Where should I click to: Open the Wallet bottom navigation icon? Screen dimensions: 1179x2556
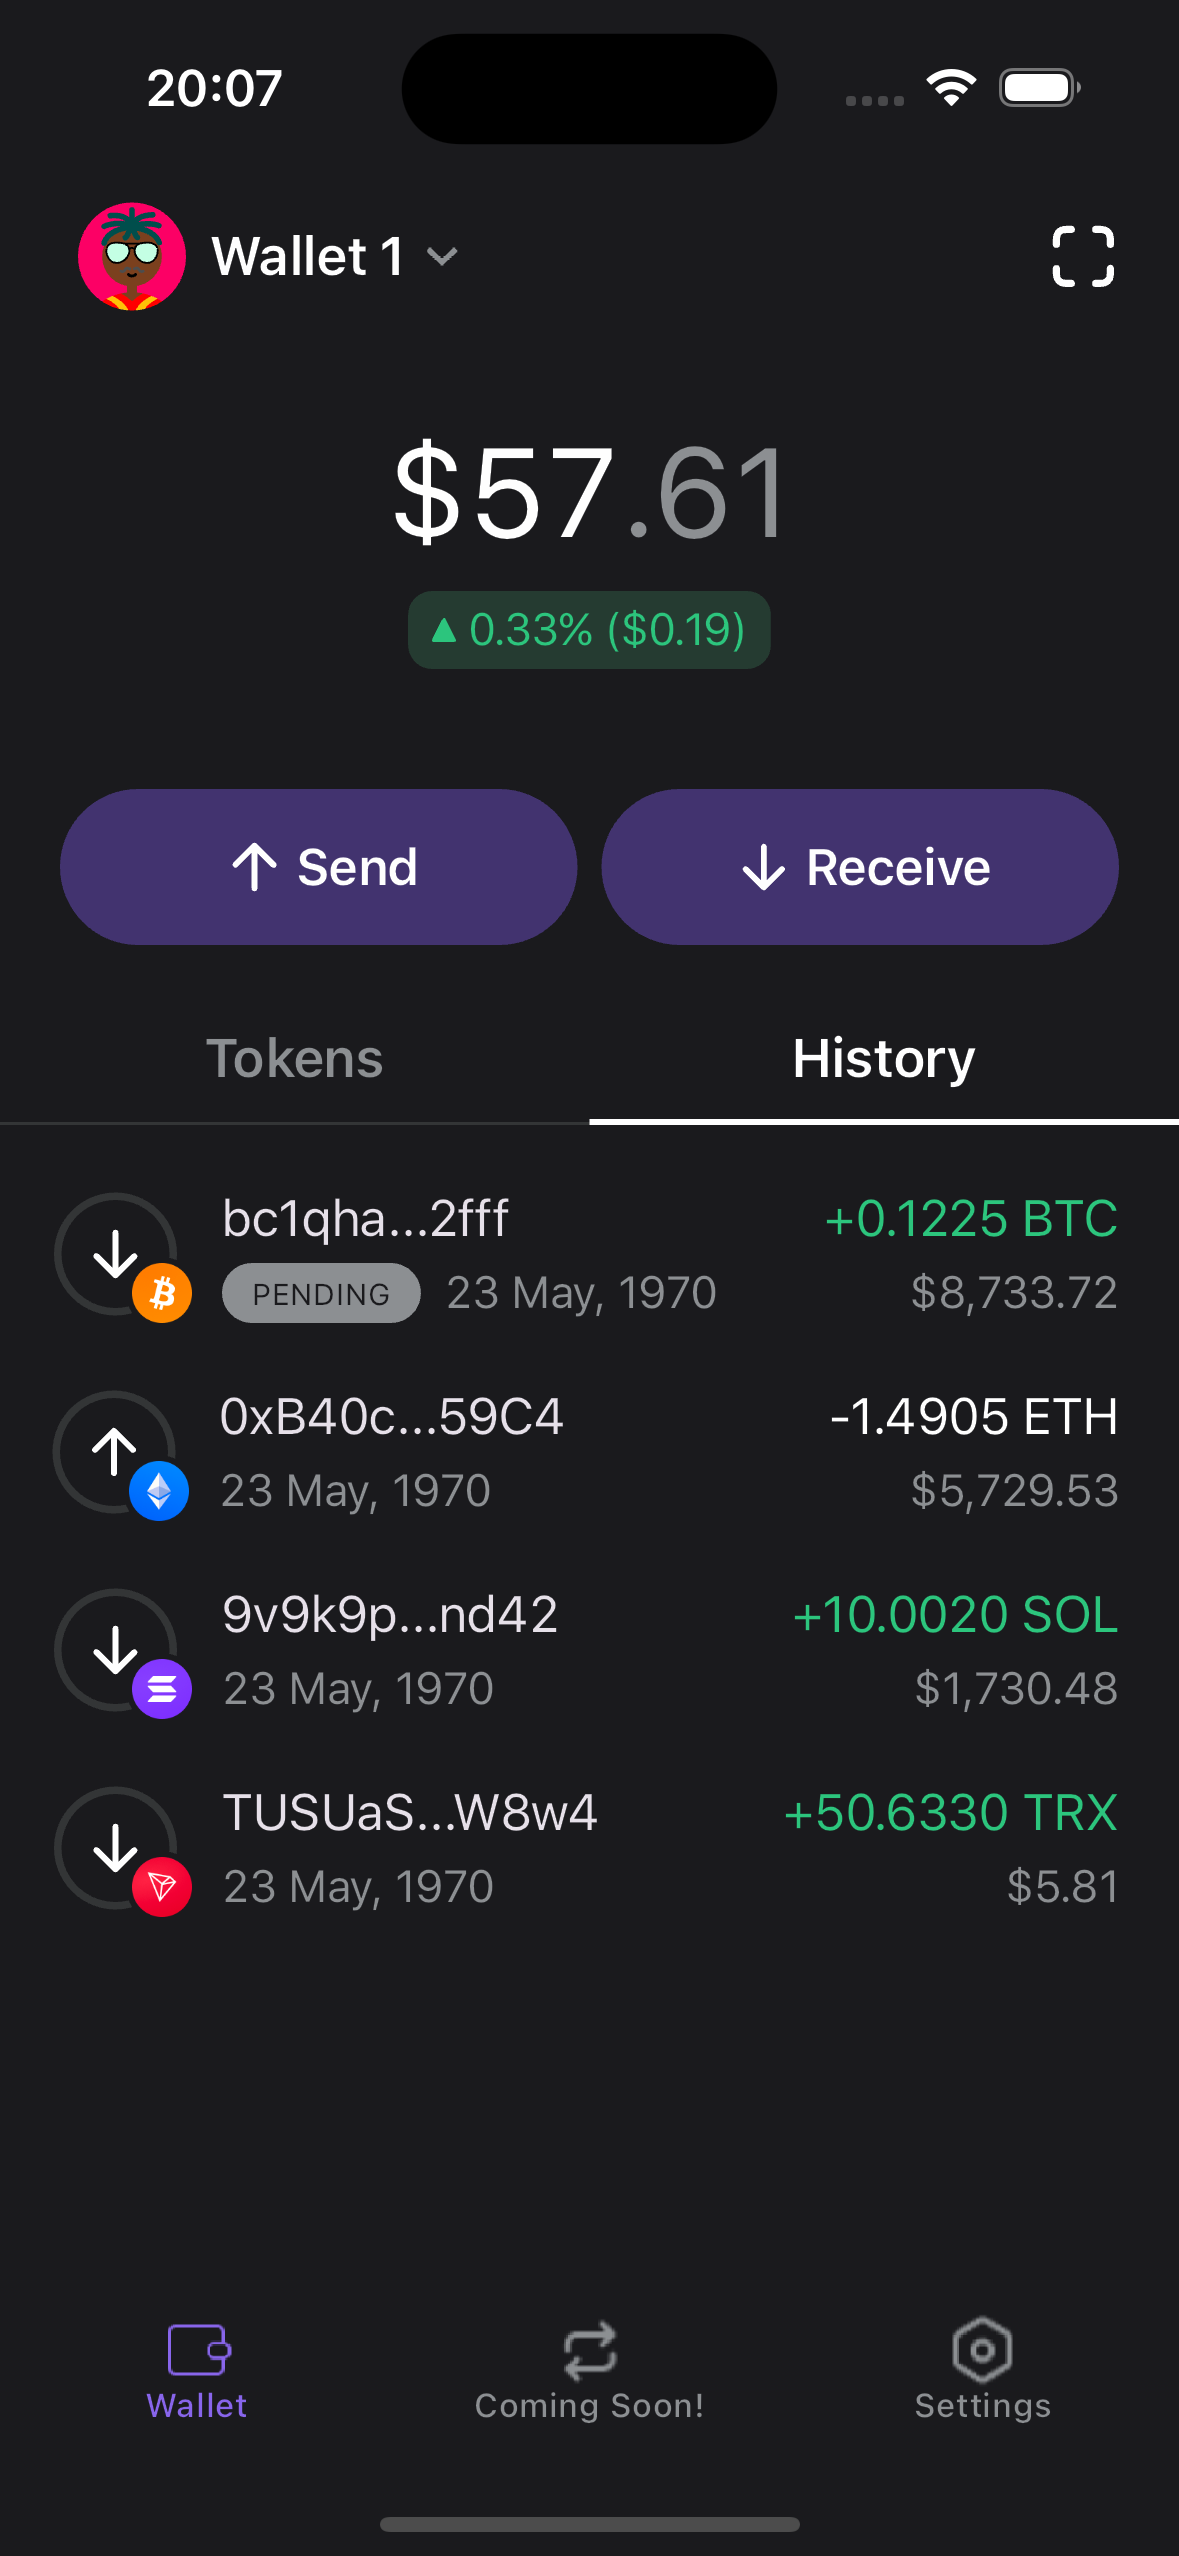tap(197, 2349)
